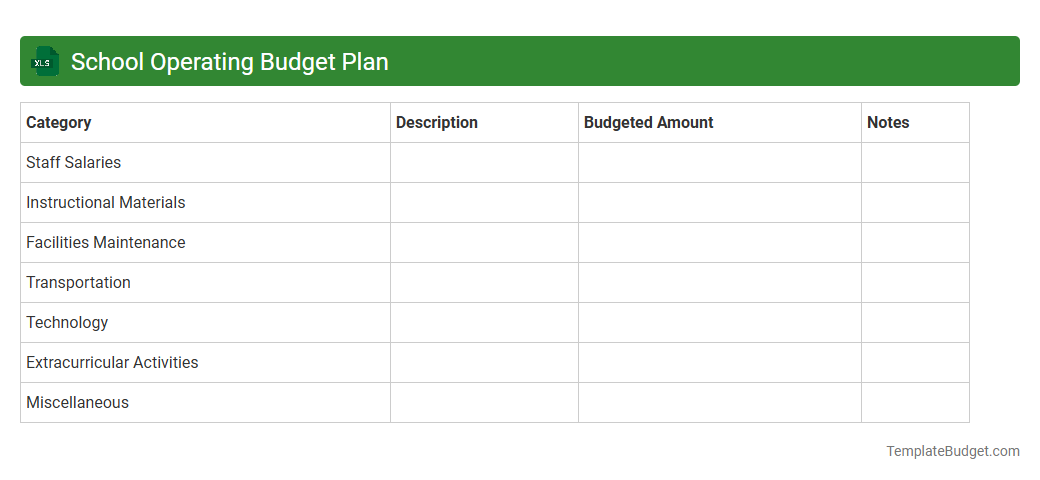This screenshot has height=480, width=1040.
Task: Click the Budgeted Amount cell for Transportation
Action: point(720,282)
